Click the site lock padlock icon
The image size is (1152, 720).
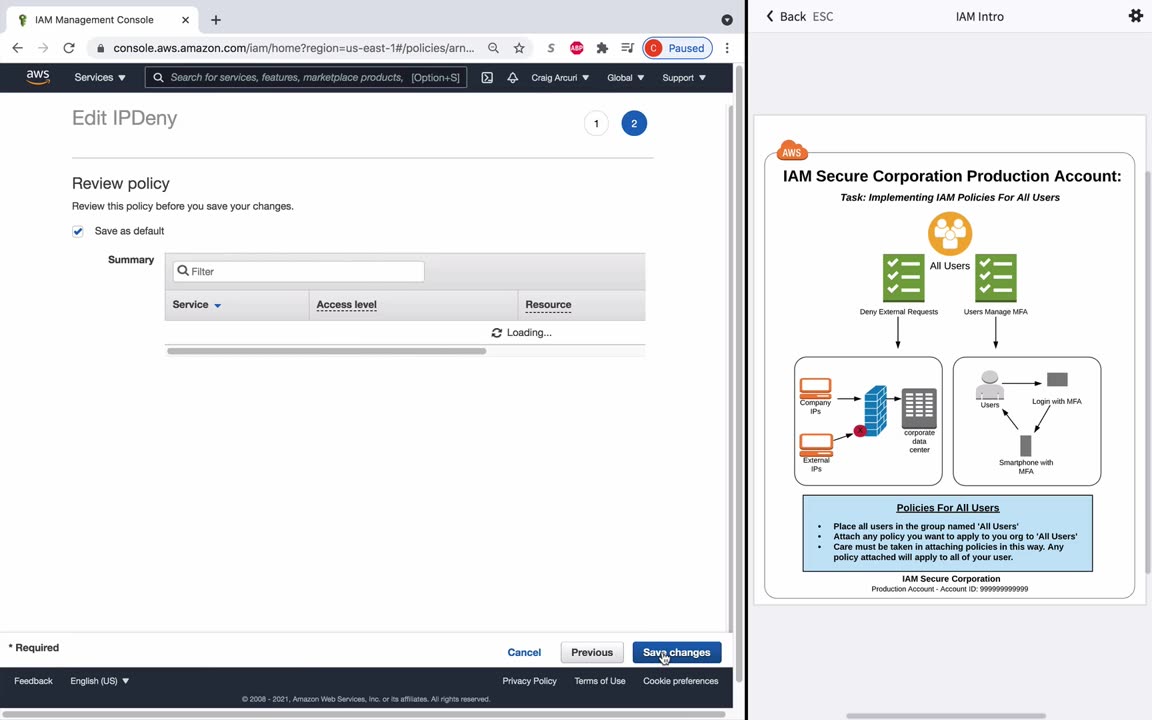click(x=101, y=48)
